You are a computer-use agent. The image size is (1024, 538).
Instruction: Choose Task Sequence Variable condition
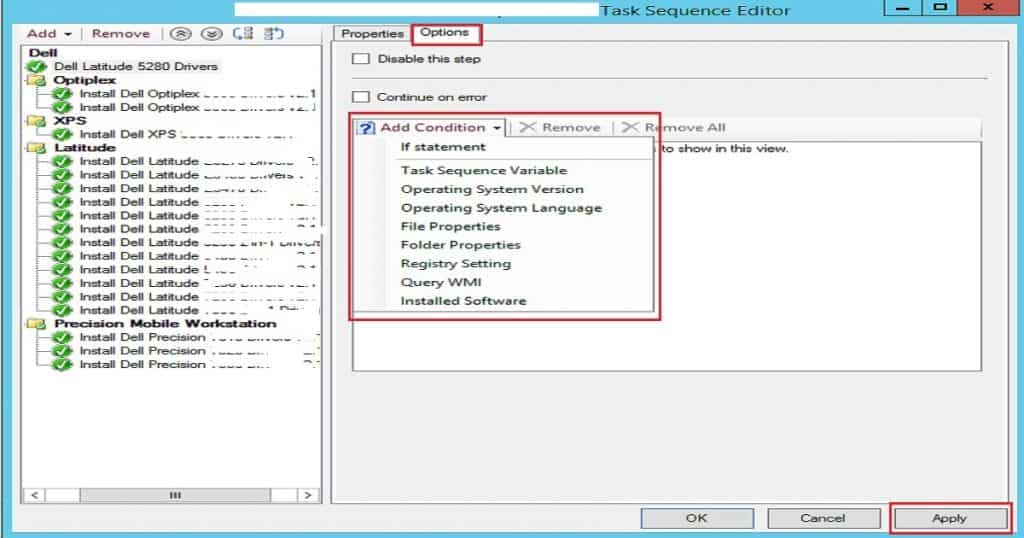(484, 170)
